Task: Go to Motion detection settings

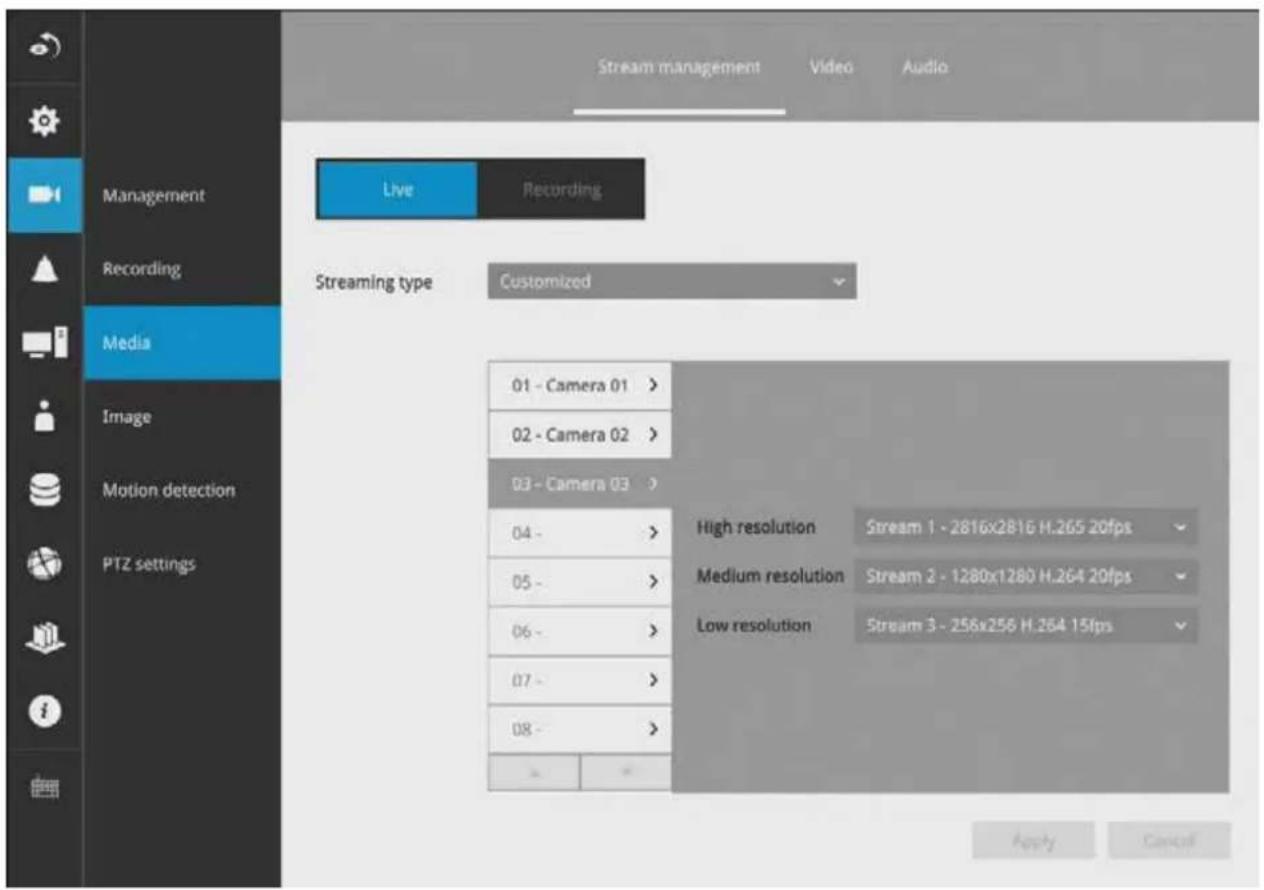Action: click(182, 491)
